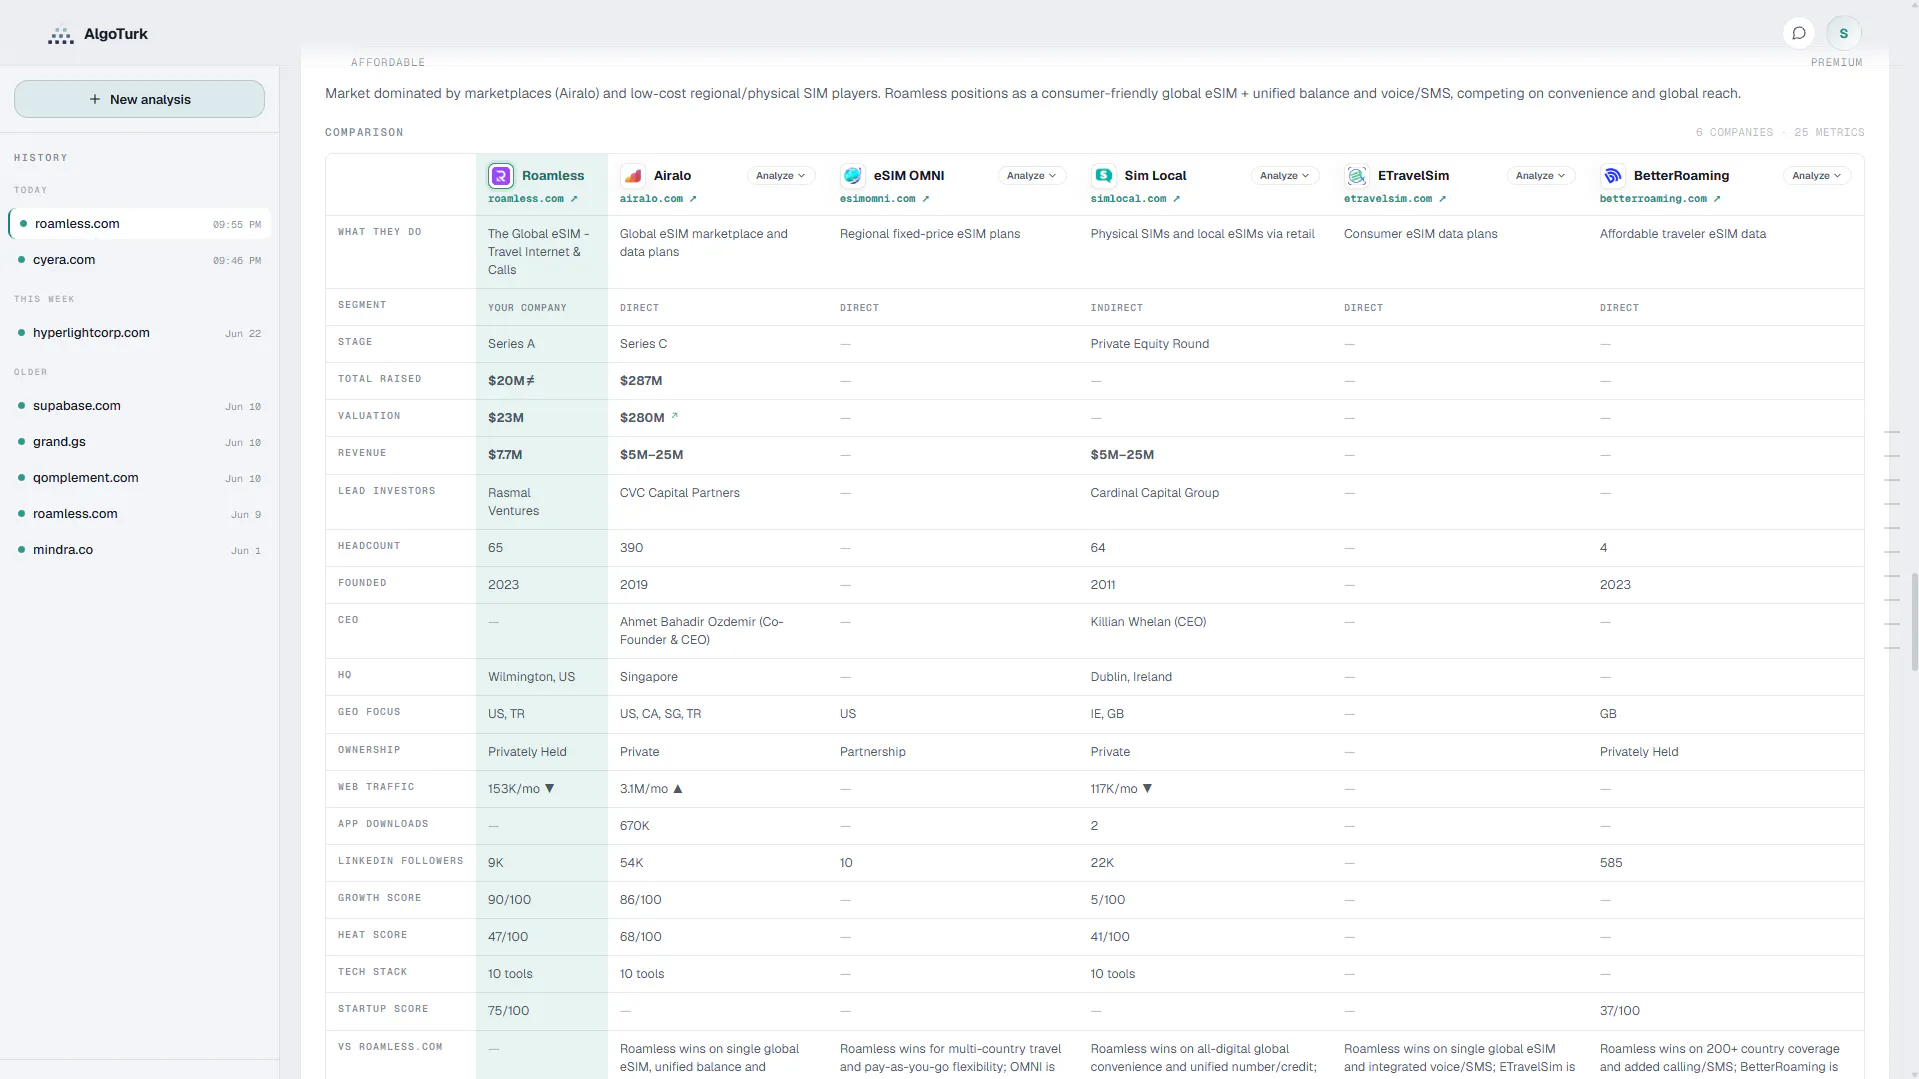
Task: Click CVC Capital Partners cell
Action: coord(680,493)
